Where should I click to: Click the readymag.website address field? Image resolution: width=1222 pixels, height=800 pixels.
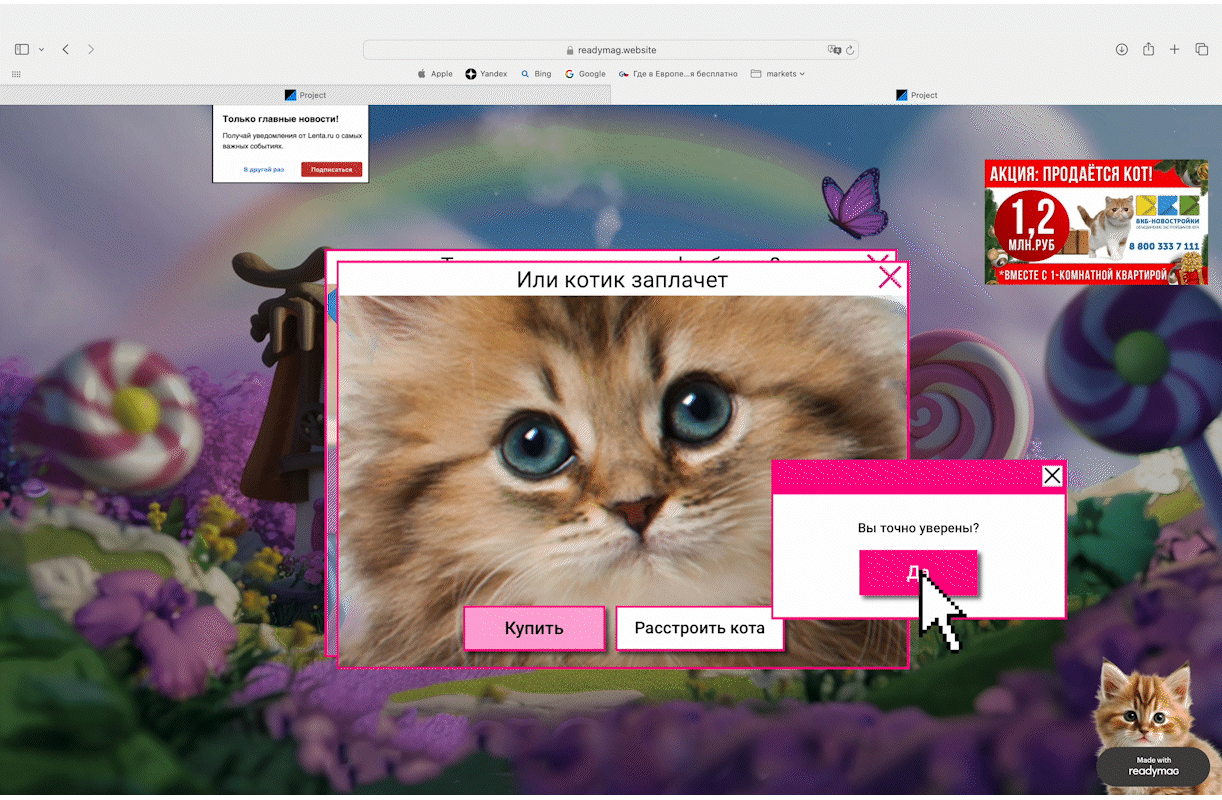[x=610, y=50]
